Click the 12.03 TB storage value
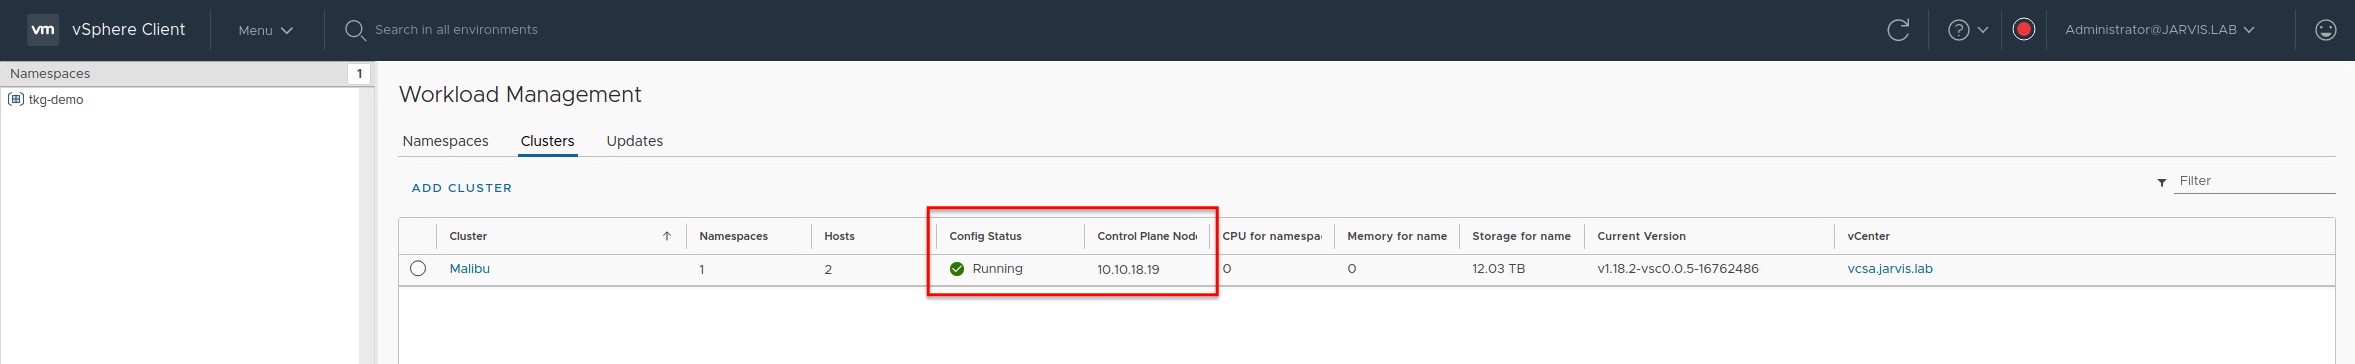This screenshot has height=364, width=2355. click(1498, 269)
